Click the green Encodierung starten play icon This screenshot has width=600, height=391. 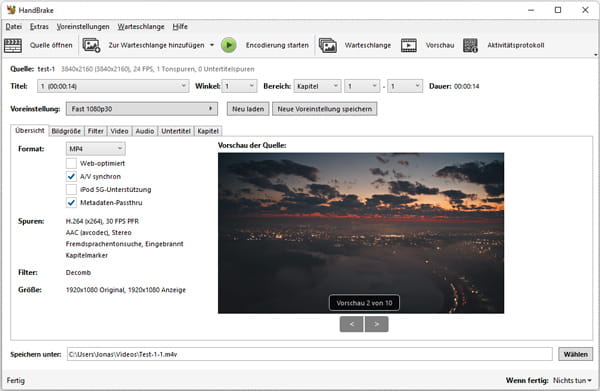coord(229,45)
